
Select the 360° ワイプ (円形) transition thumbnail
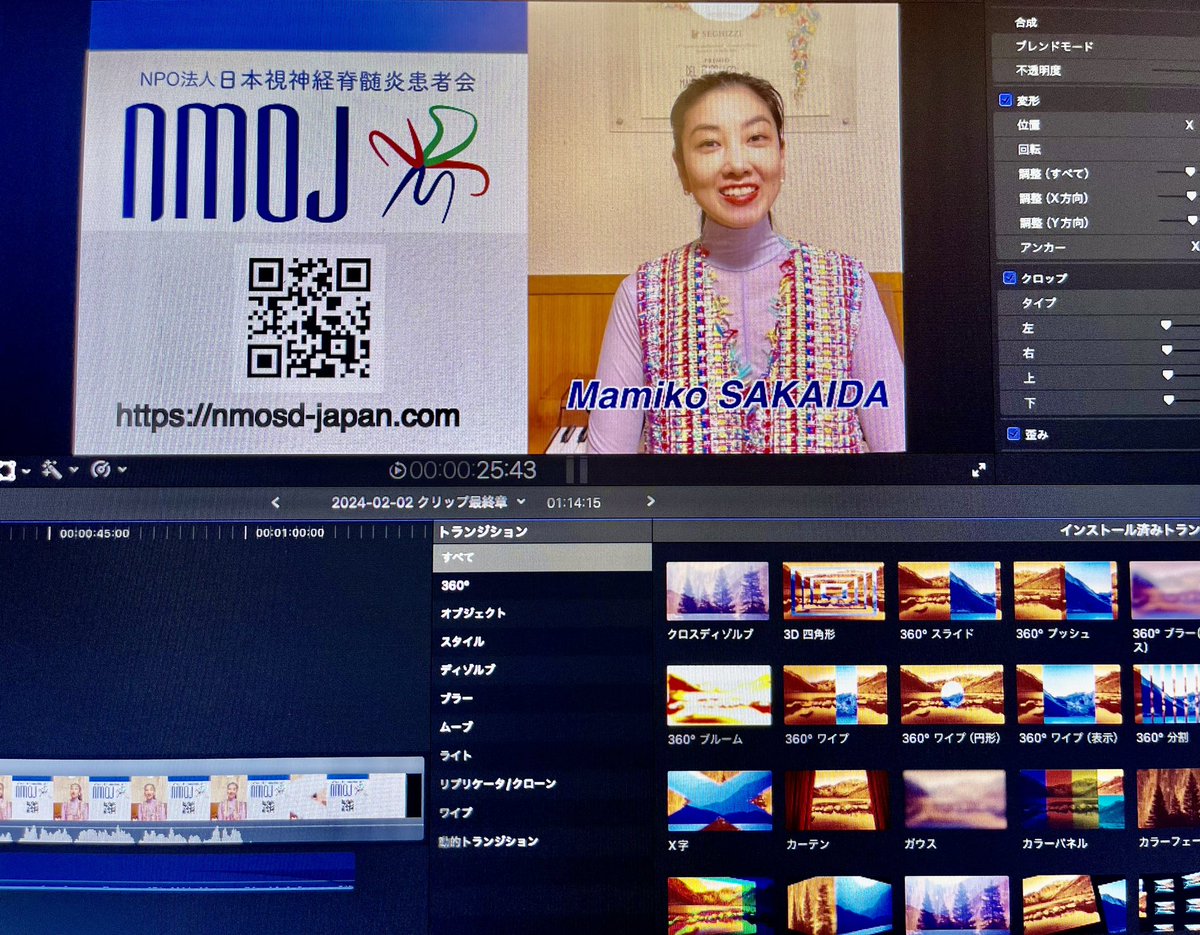(952, 695)
